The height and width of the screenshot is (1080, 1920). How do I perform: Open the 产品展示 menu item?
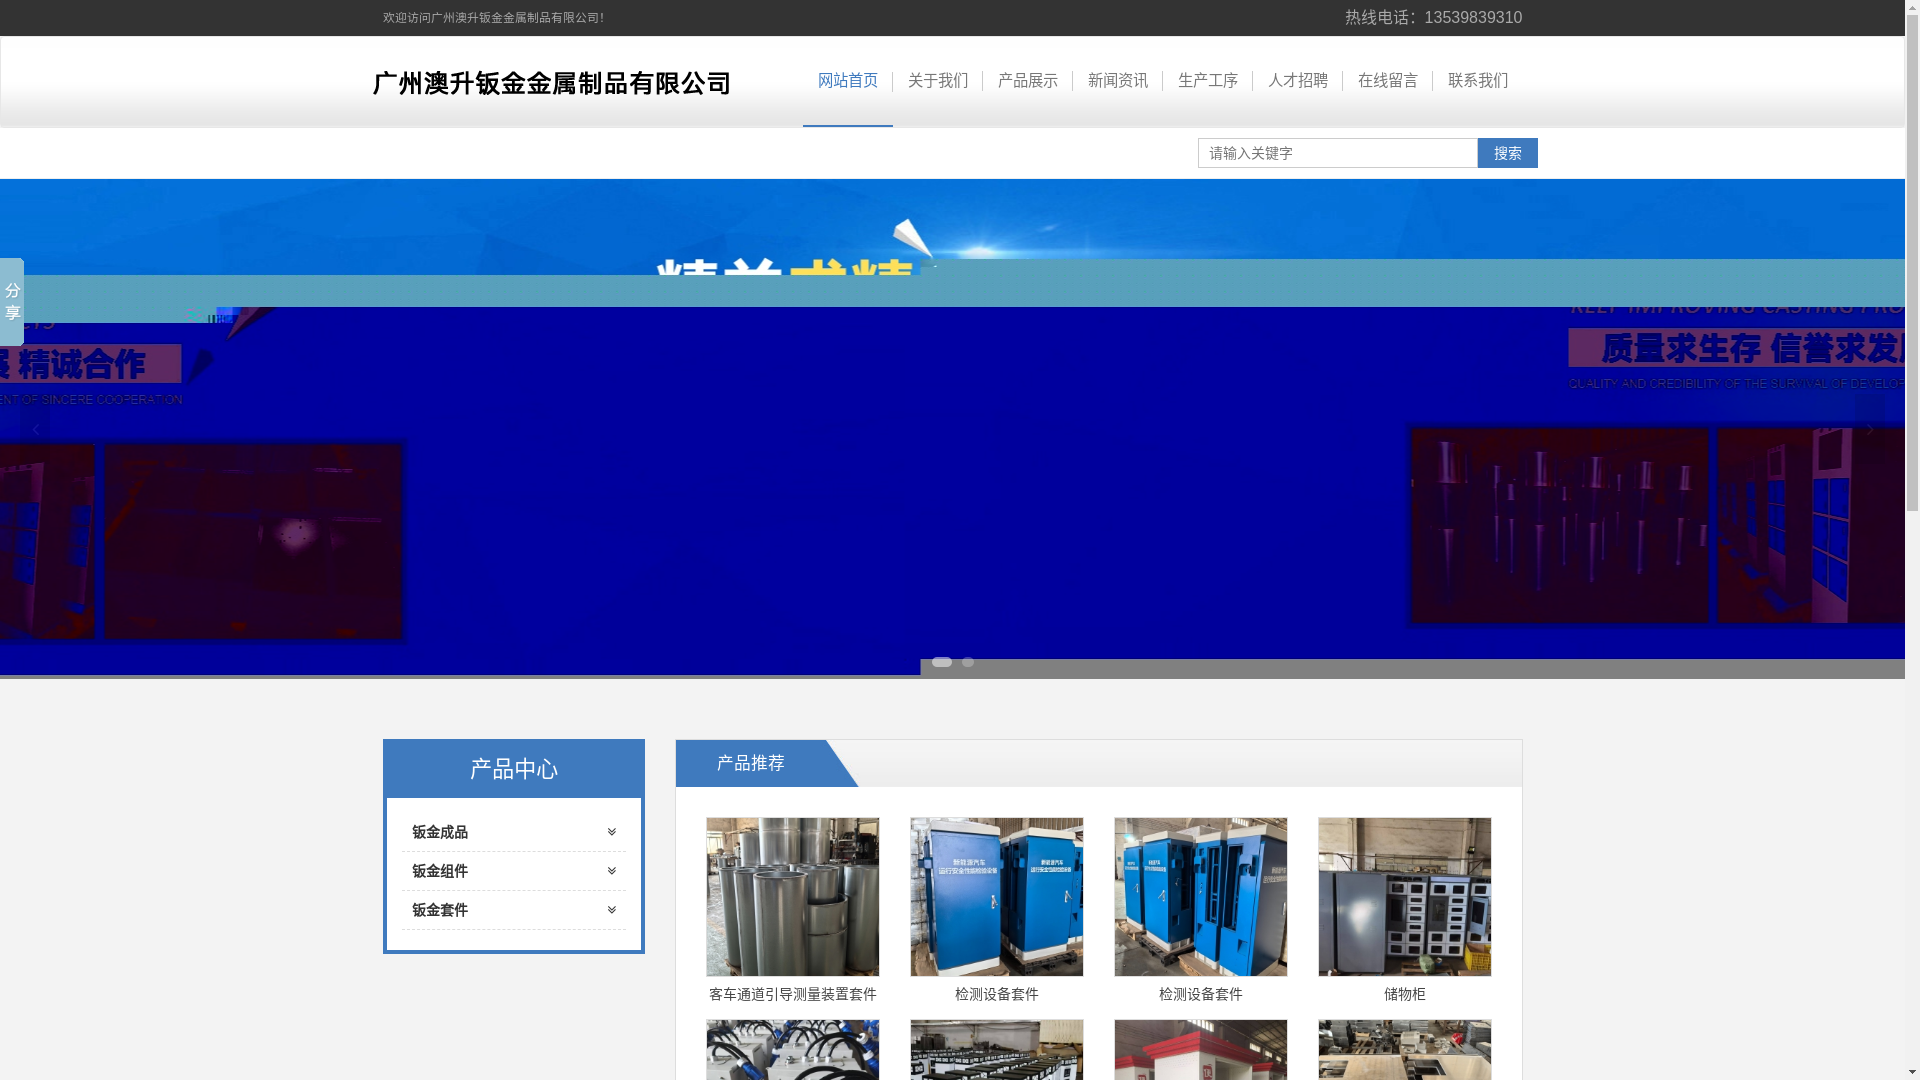tap(1027, 81)
